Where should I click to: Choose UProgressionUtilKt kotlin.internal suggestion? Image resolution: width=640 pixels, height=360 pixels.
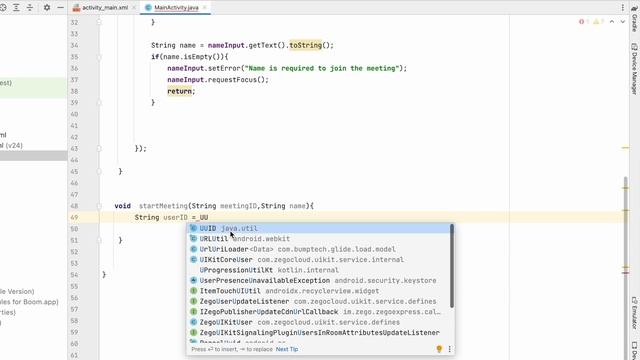tap(319, 270)
